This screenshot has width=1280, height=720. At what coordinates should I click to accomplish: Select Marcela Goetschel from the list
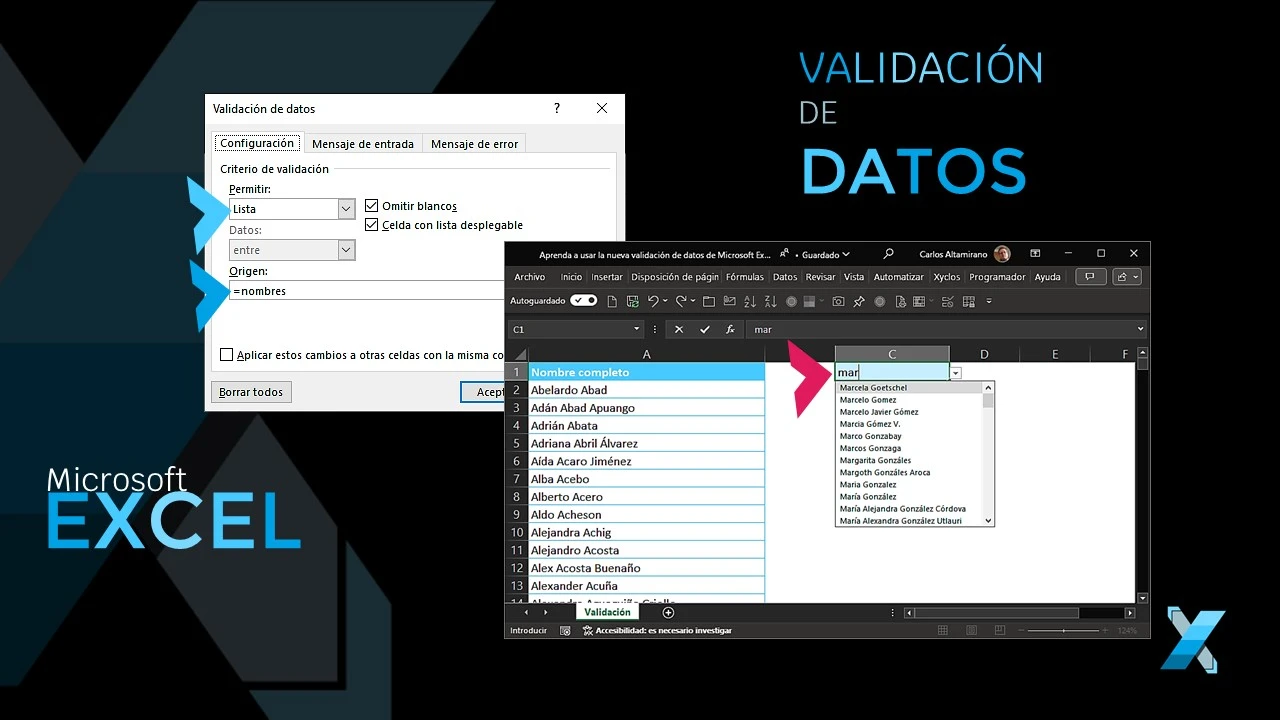pyautogui.click(x=873, y=388)
